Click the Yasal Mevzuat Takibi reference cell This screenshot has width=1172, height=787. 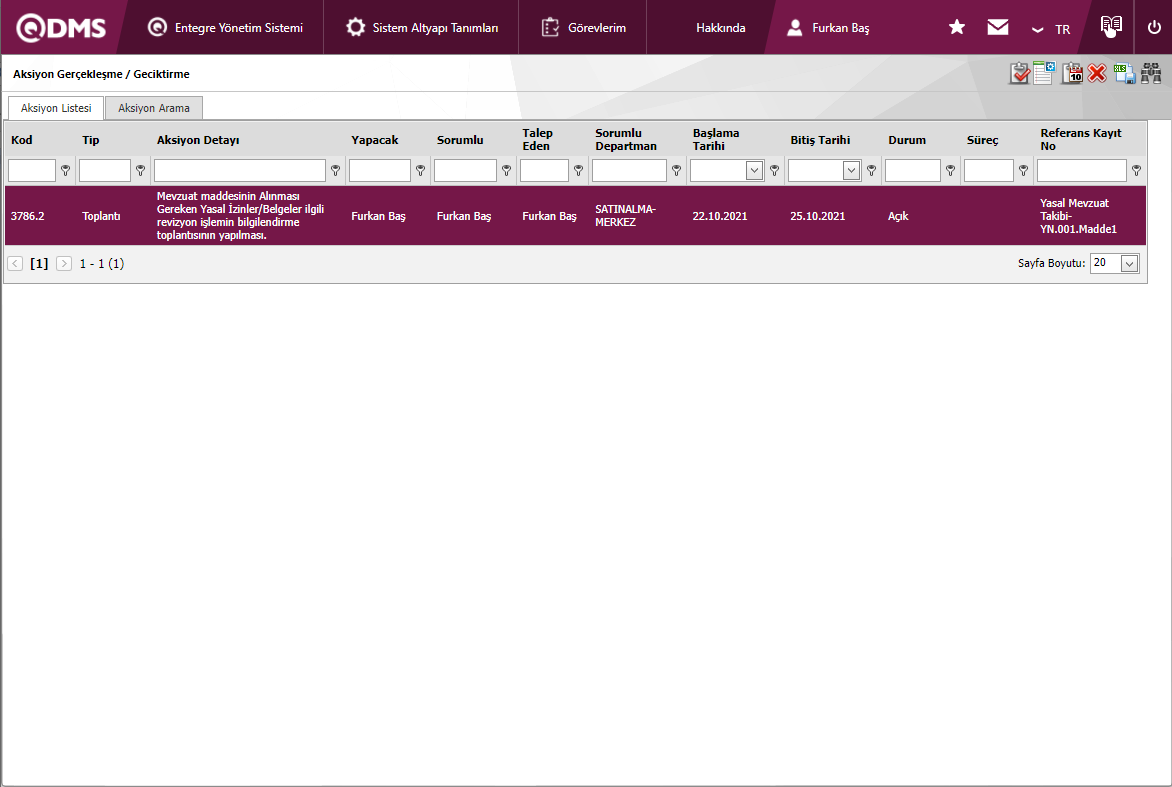(x=1078, y=216)
